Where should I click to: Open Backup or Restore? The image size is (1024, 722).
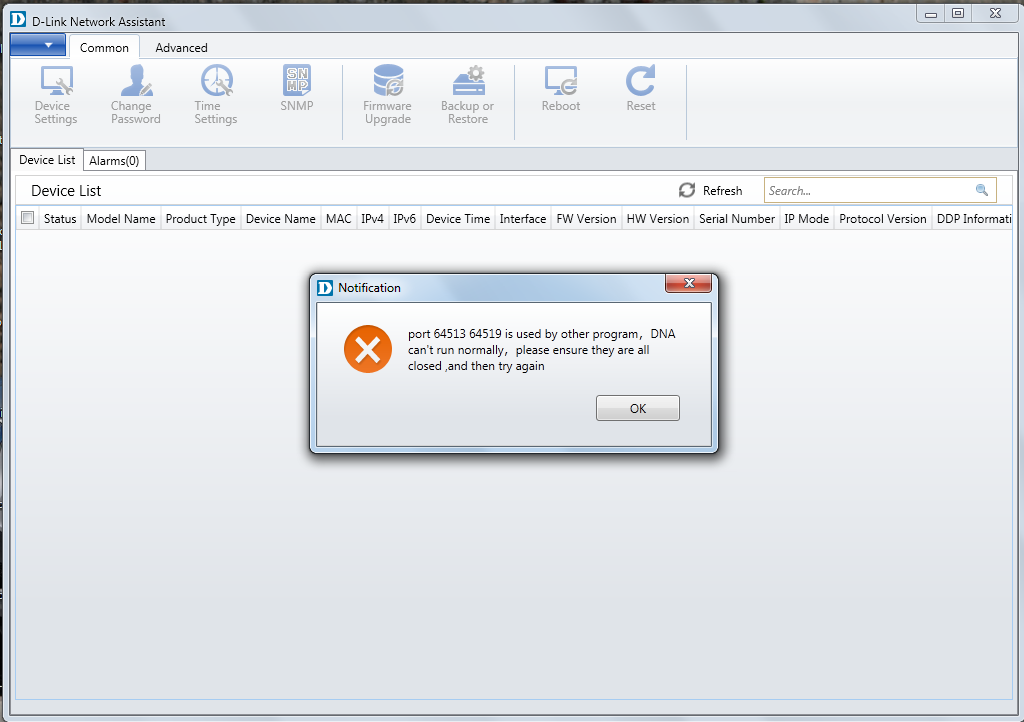coord(468,95)
